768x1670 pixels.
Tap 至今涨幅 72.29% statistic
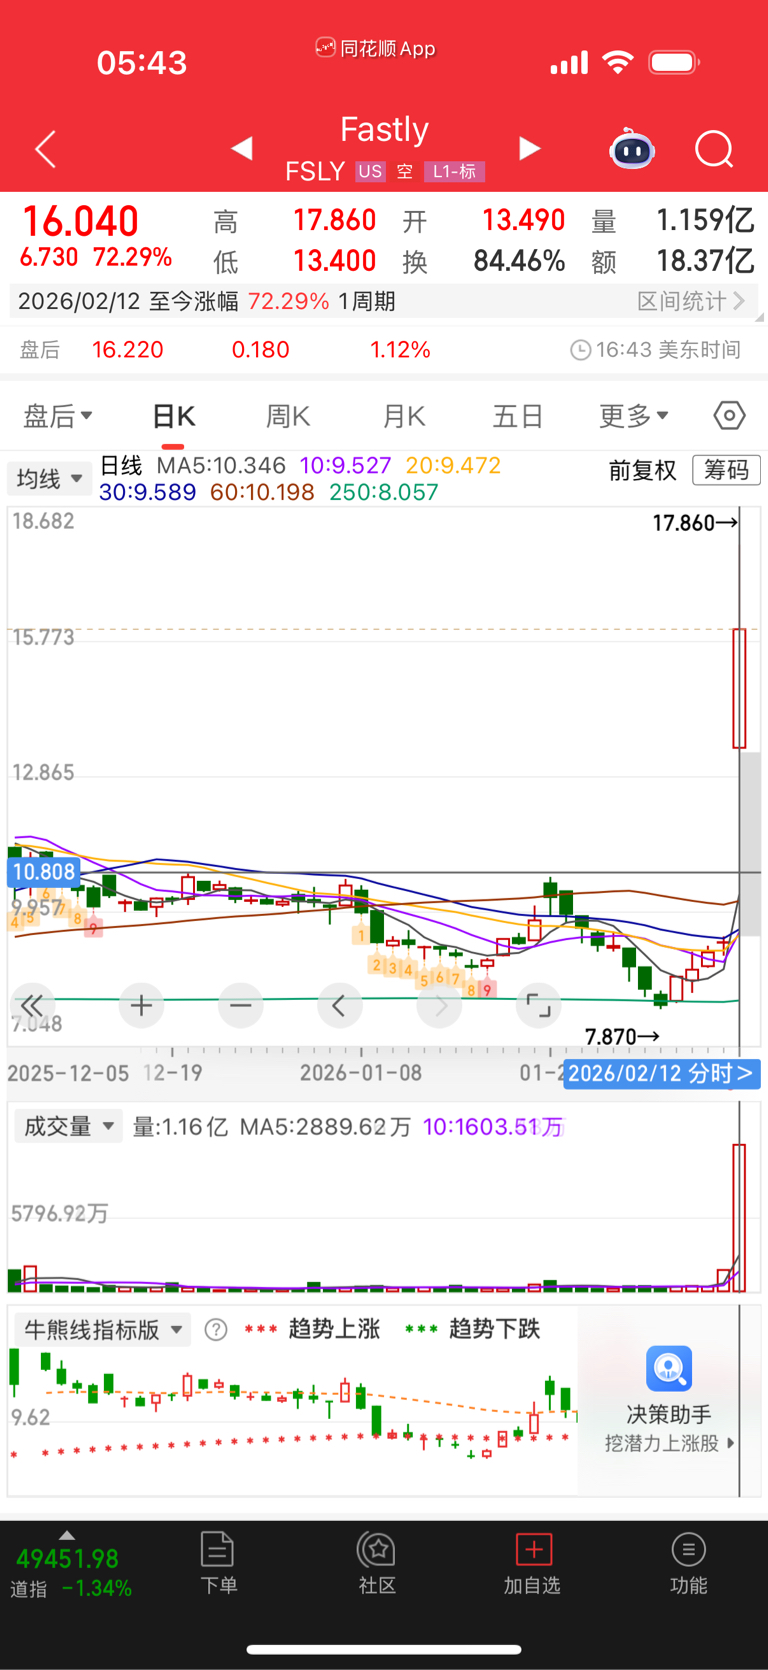pos(239,301)
